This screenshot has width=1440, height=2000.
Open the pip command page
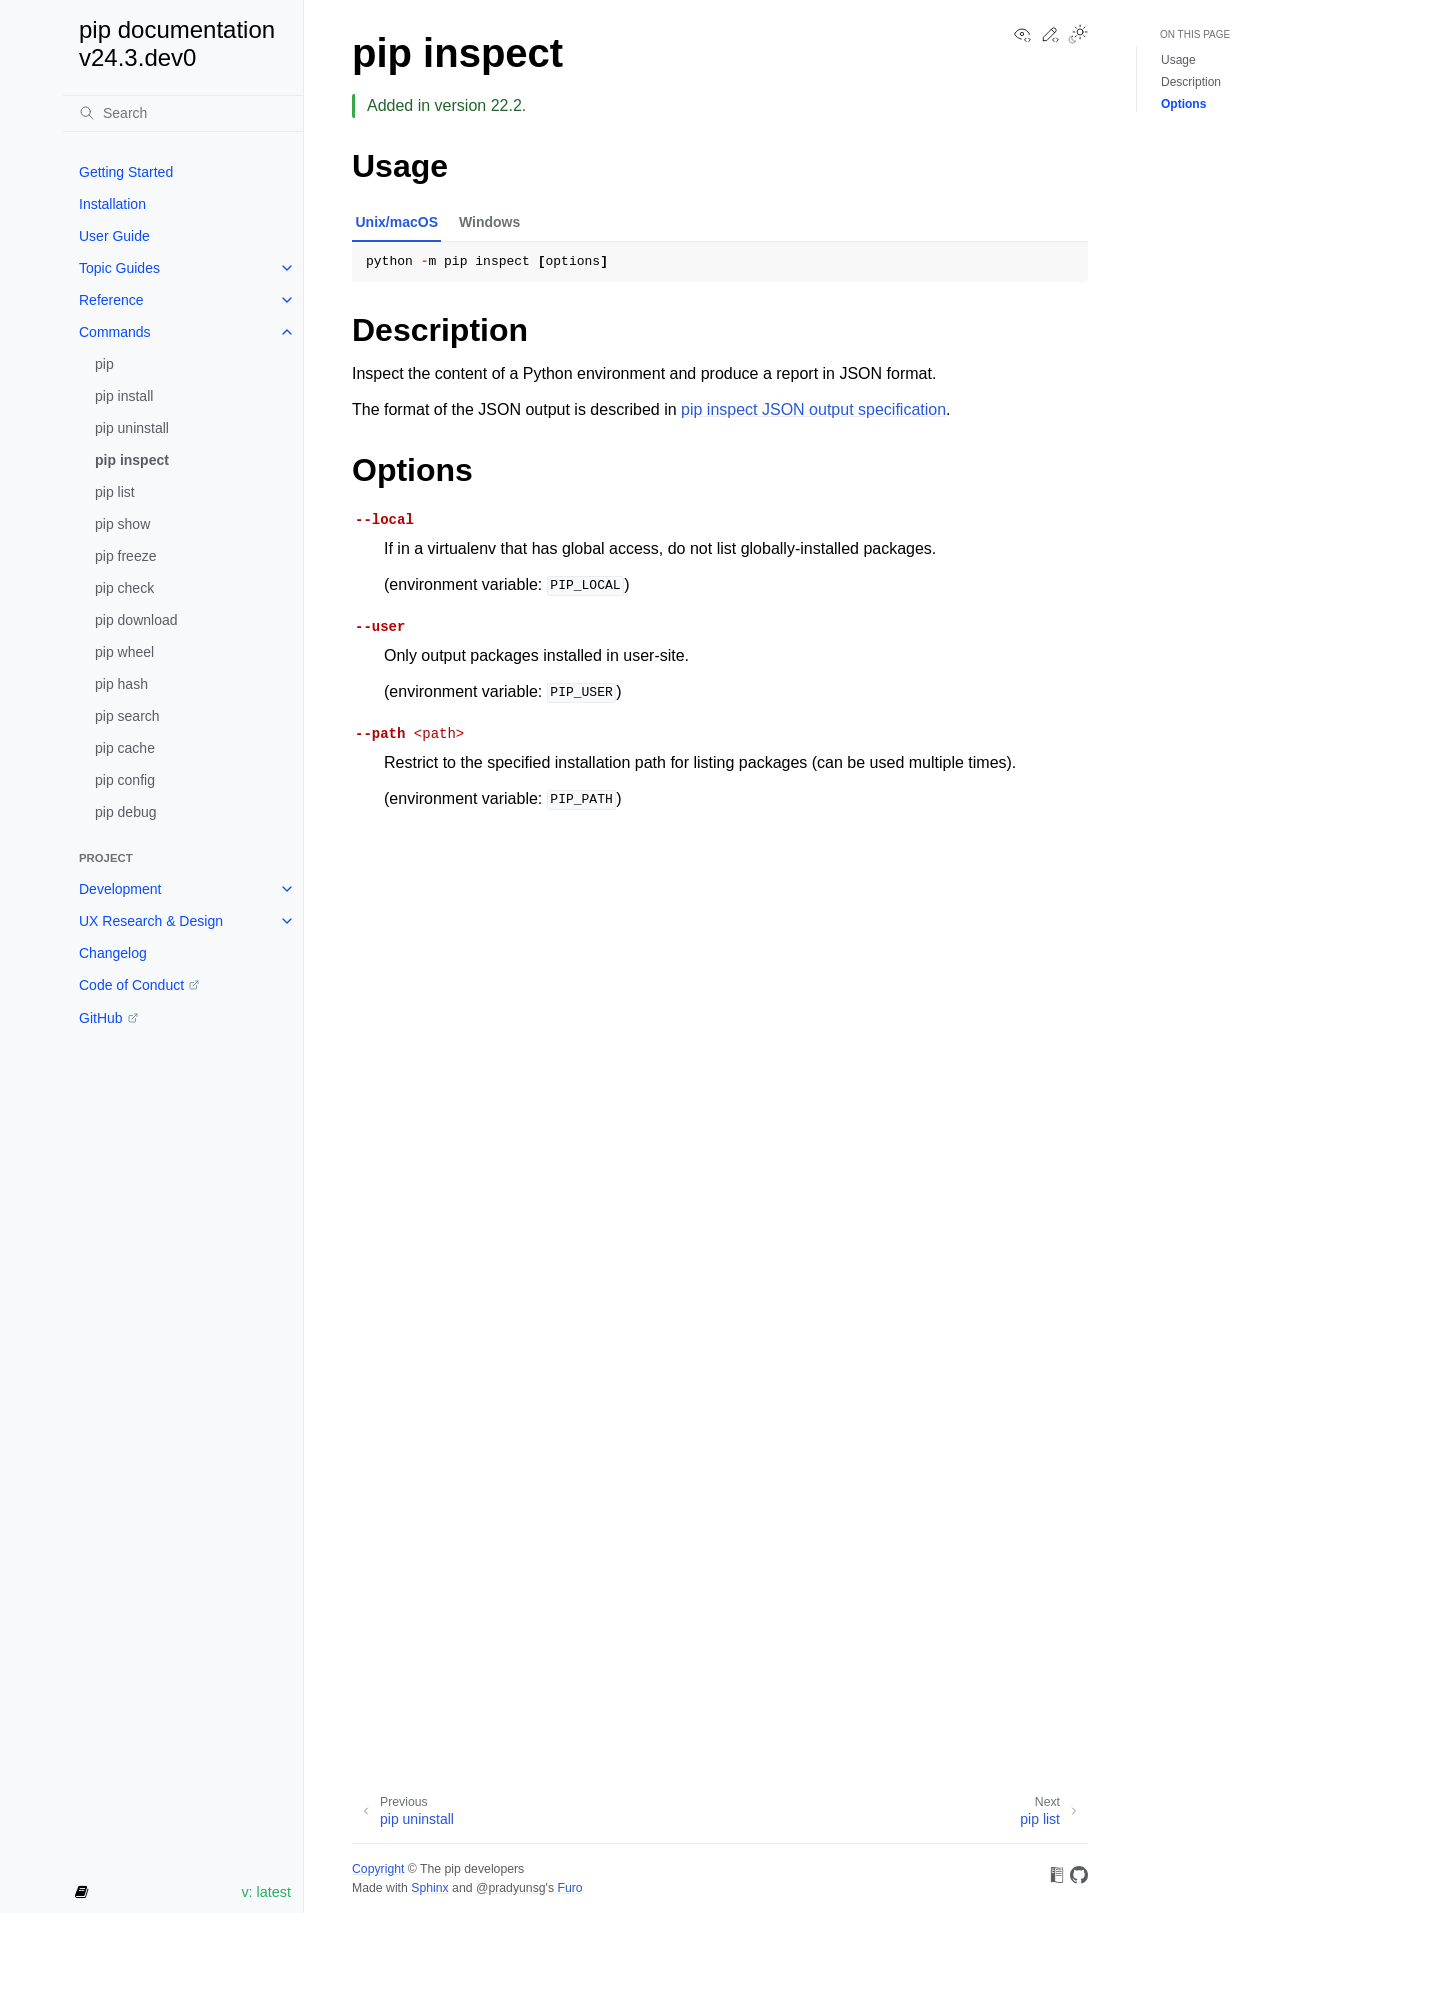click(x=104, y=364)
